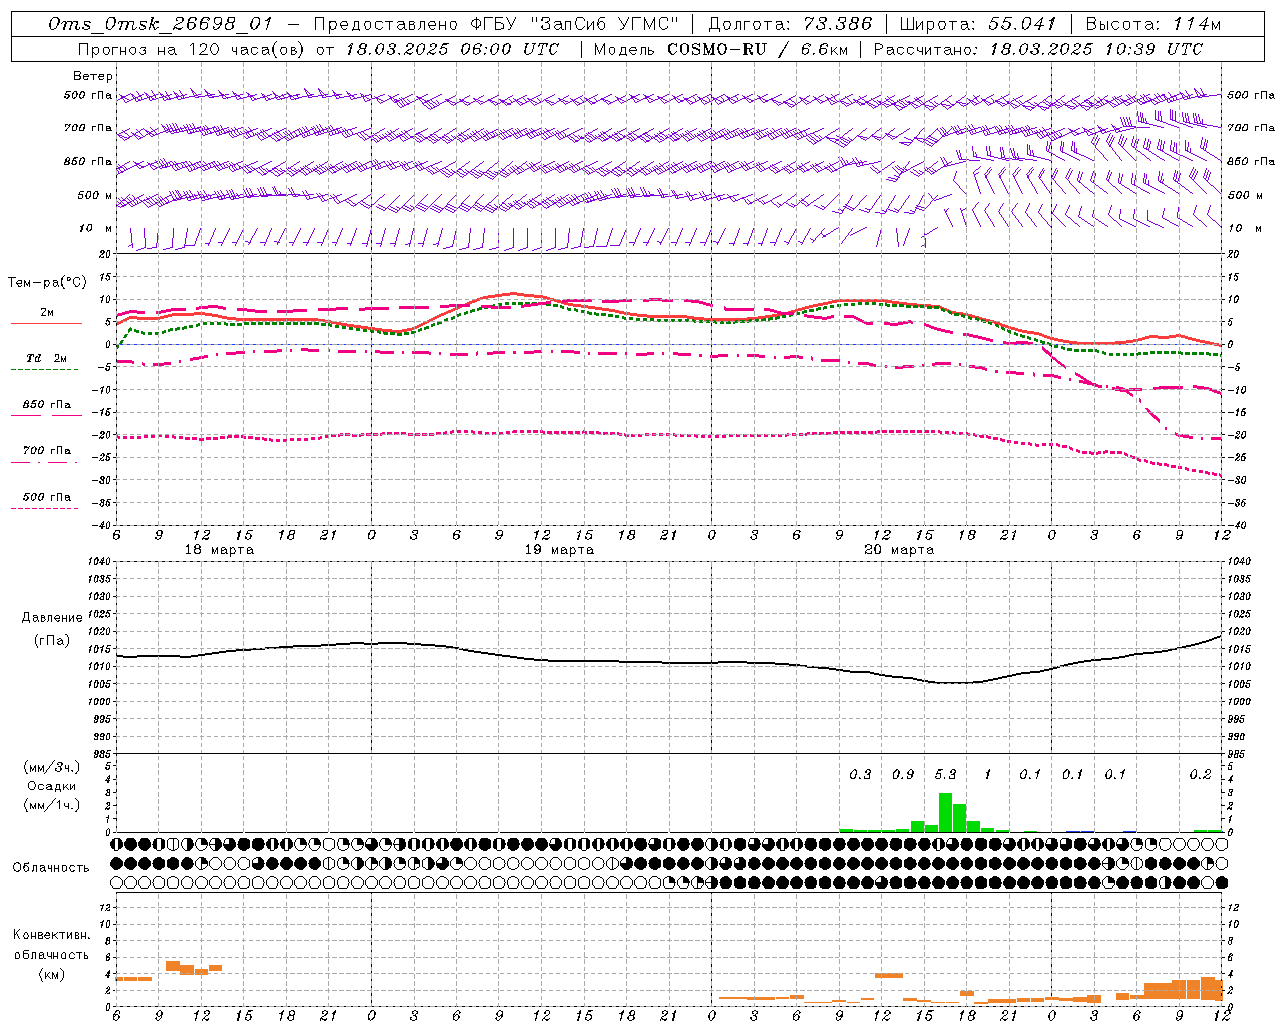This screenshot has height=1024, width=1280.
Task: Click the (мм/1ч.) unit label
Action: point(52,805)
